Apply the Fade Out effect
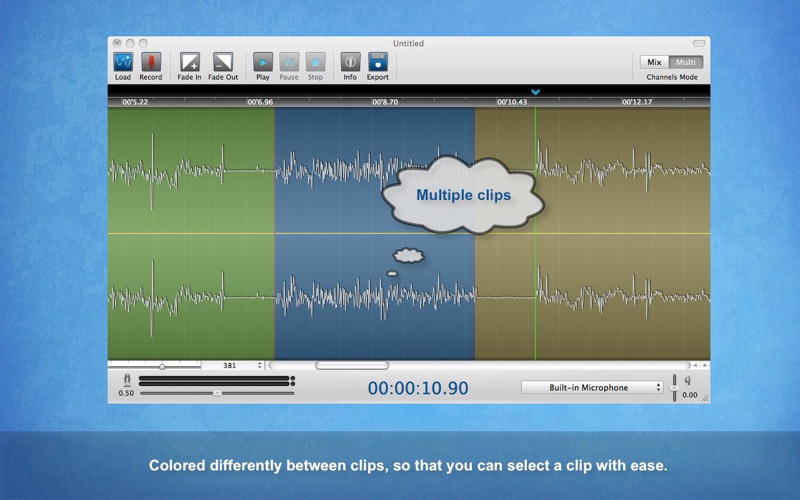This screenshot has height=500, width=800. click(223, 62)
